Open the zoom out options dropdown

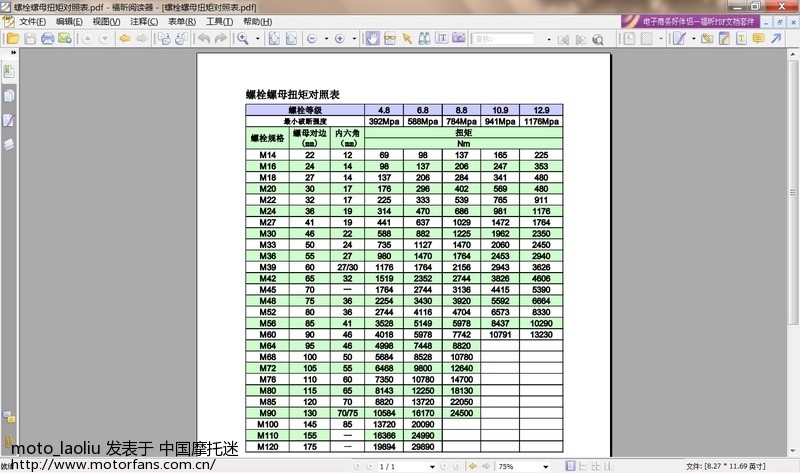point(326,39)
